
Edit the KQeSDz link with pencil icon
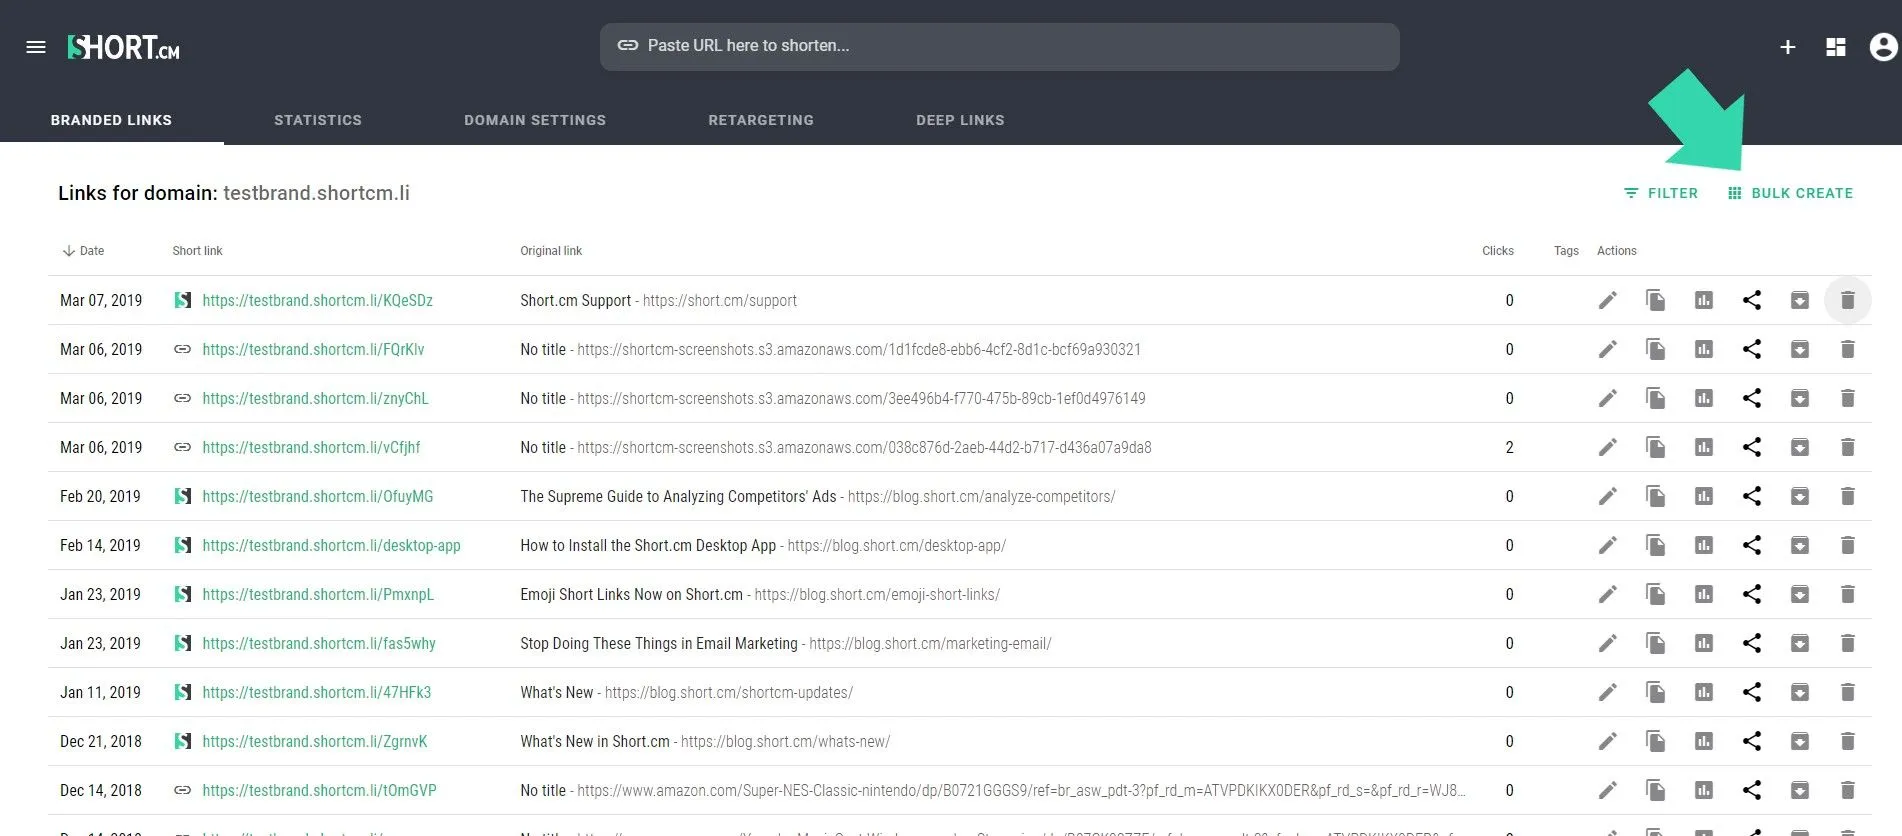tap(1608, 300)
